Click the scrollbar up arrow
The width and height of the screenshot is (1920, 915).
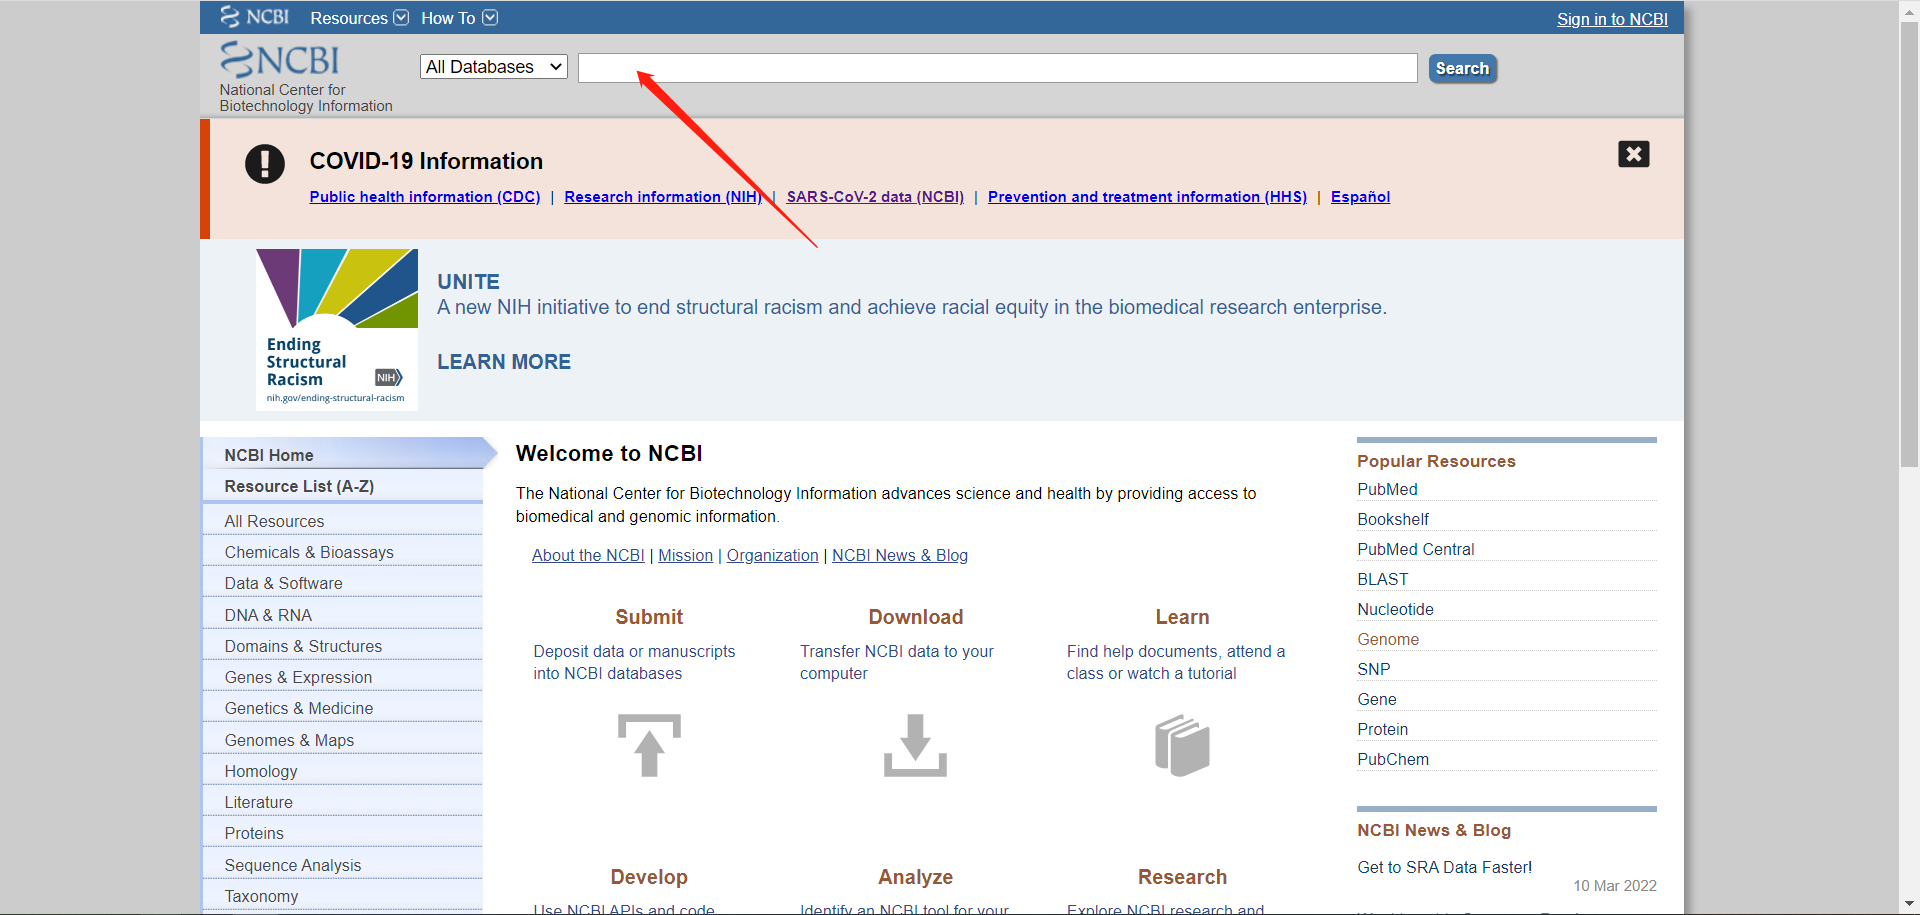click(x=1909, y=9)
